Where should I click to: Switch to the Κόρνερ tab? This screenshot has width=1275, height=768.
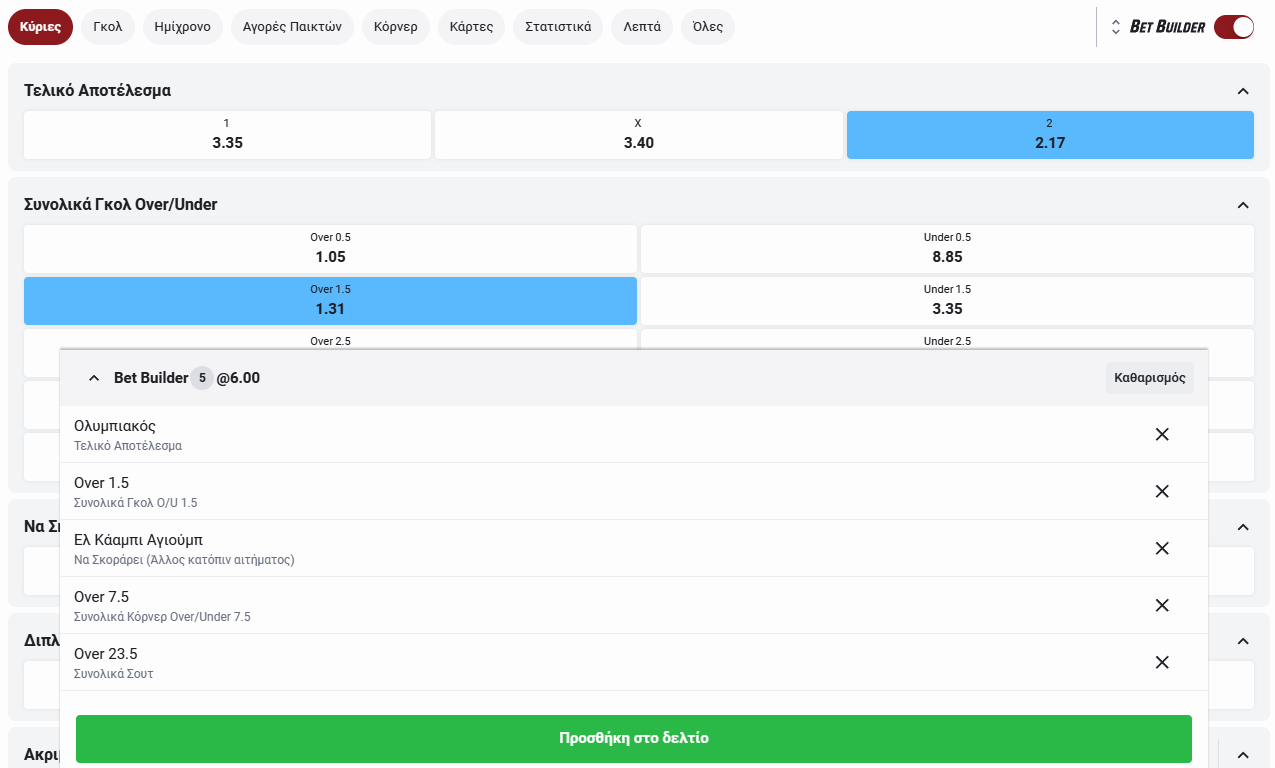(x=395, y=27)
